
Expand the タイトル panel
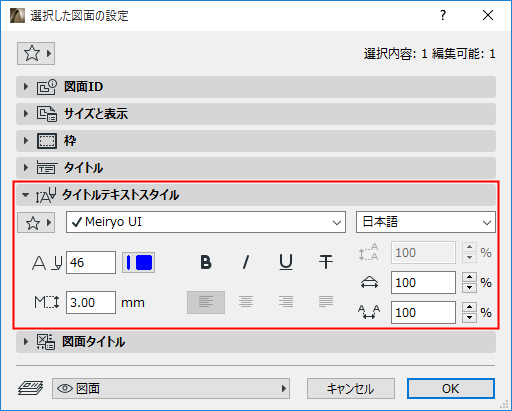tap(256, 168)
